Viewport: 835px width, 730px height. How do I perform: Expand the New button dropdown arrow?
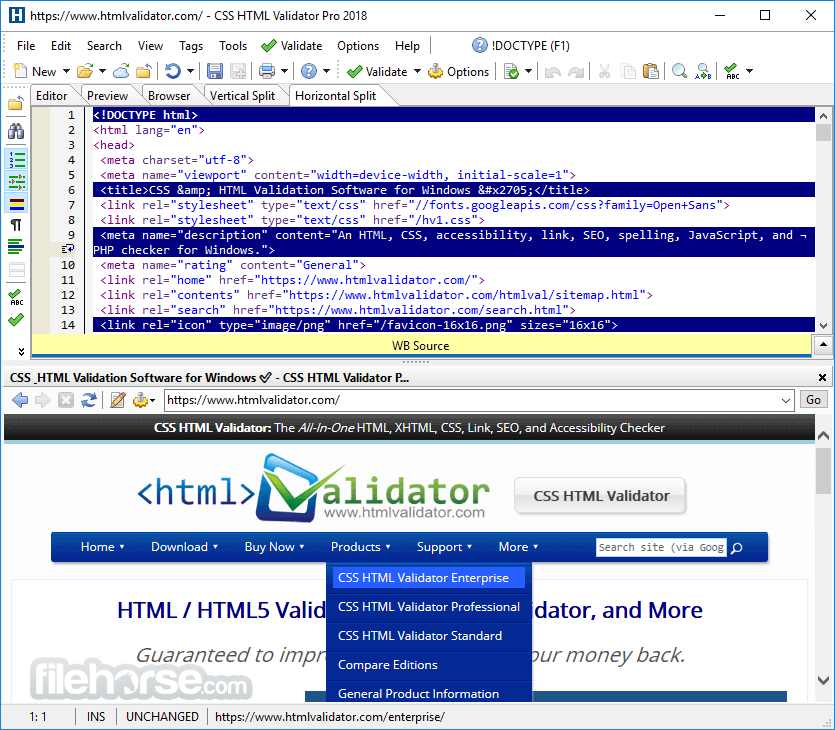pos(67,71)
